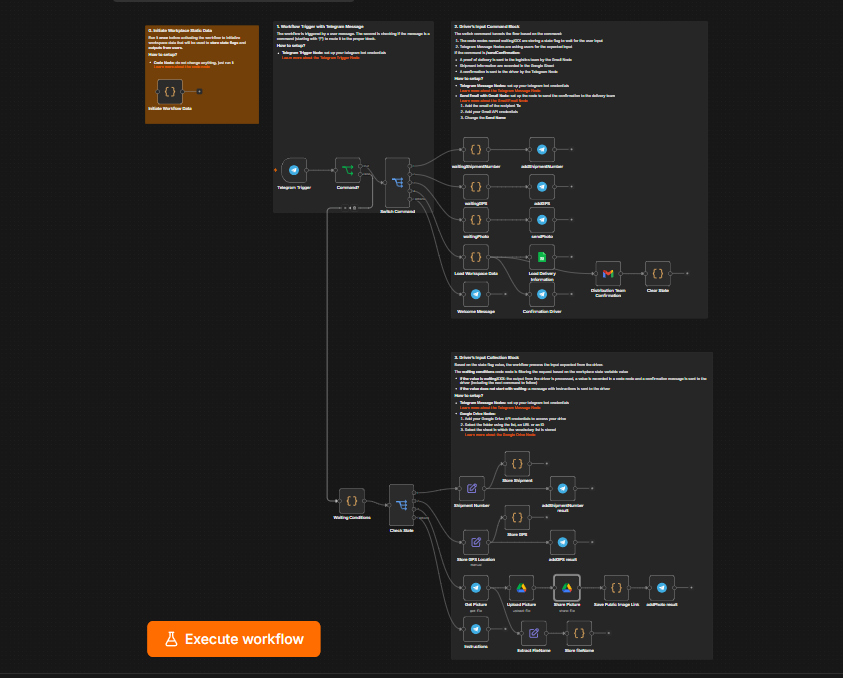Select the waitingPhoto code node
This screenshot has height=678, width=843.
tap(476, 220)
